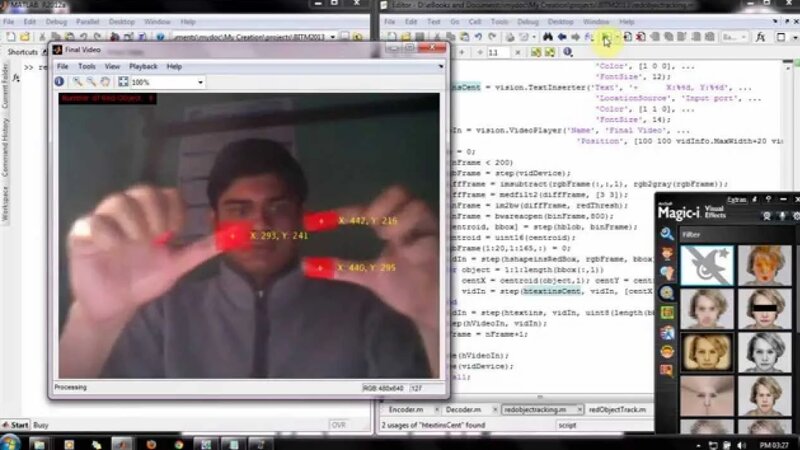Select Zoom In tool in Final Video toolbar
This screenshot has width=800, height=450.
tap(77, 82)
